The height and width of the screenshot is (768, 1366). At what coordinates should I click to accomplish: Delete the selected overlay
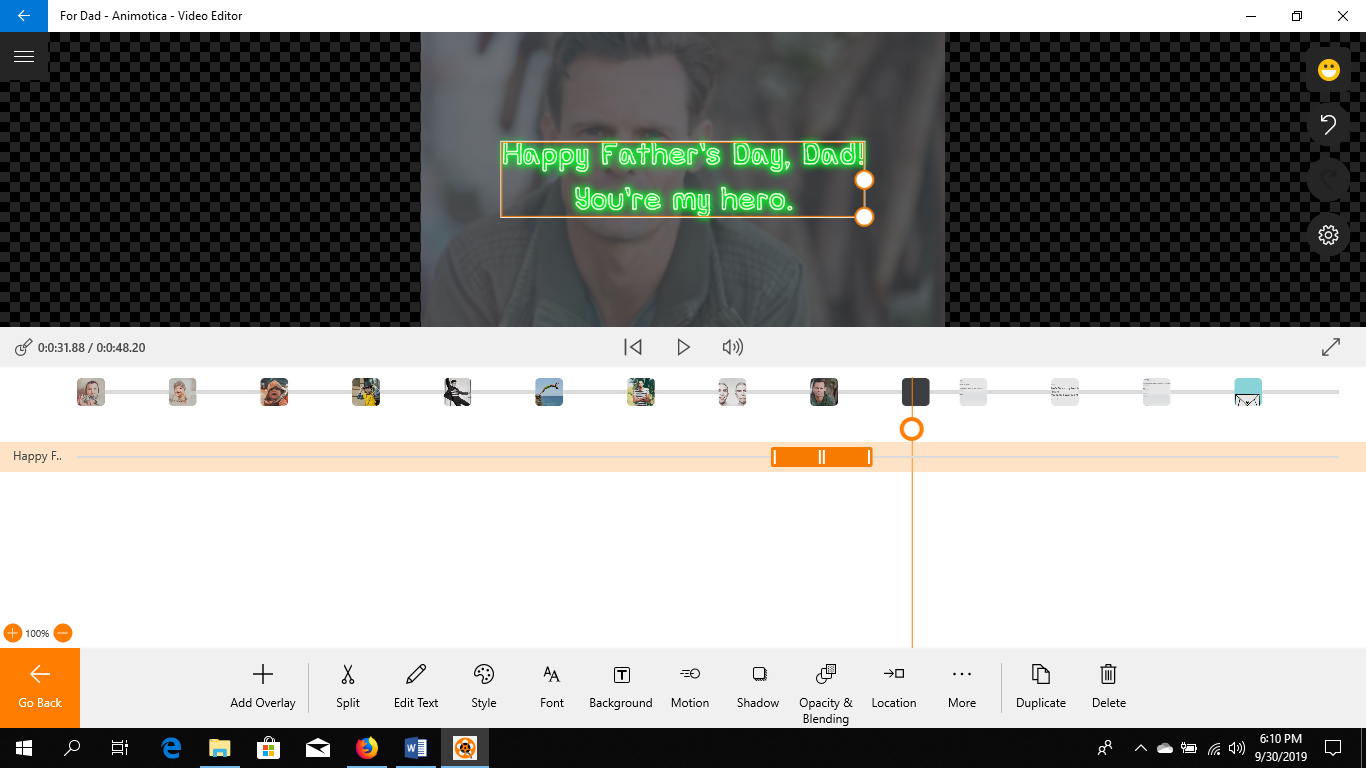tap(1109, 687)
